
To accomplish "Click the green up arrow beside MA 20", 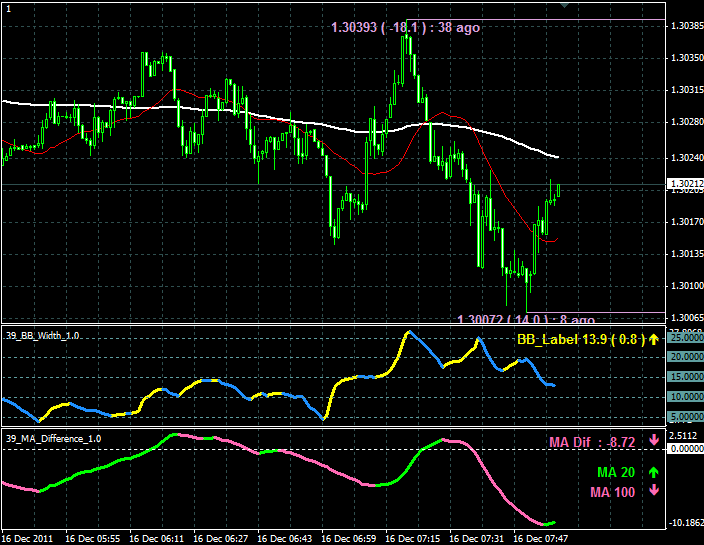I will pyautogui.click(x=654, y=472).
